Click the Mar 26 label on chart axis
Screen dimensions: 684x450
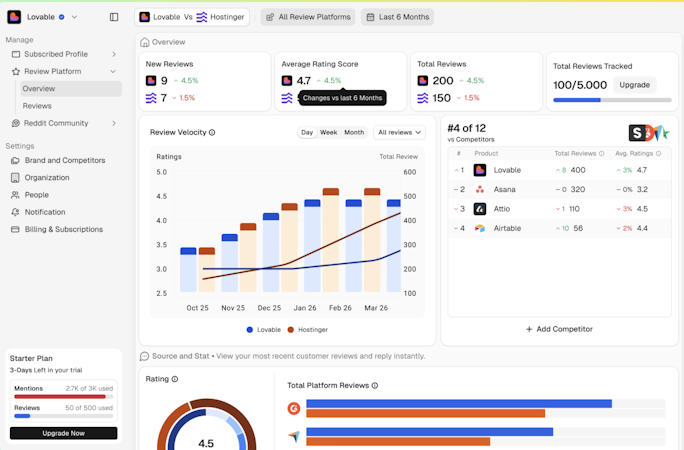[x=376, y=308]
